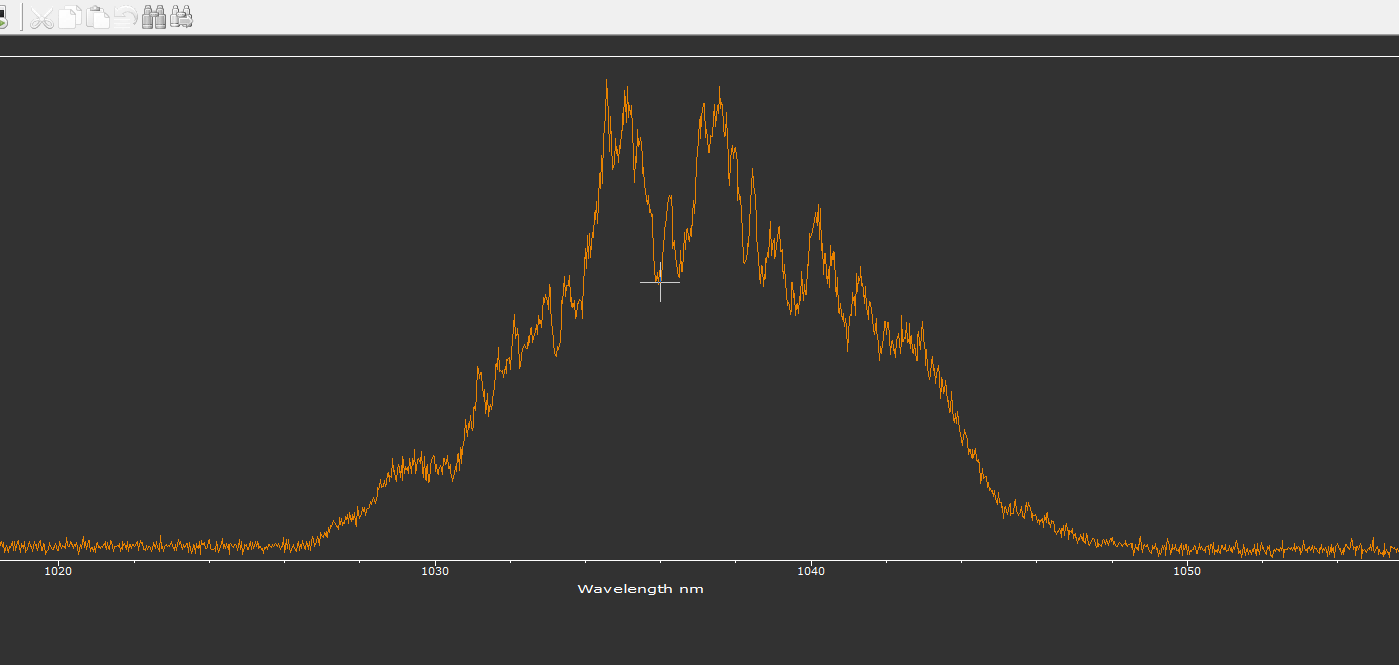The width and height of the screenshot is (1399, 665).
Task: Click the Paste clipboard icon
Action: point(97,17)
